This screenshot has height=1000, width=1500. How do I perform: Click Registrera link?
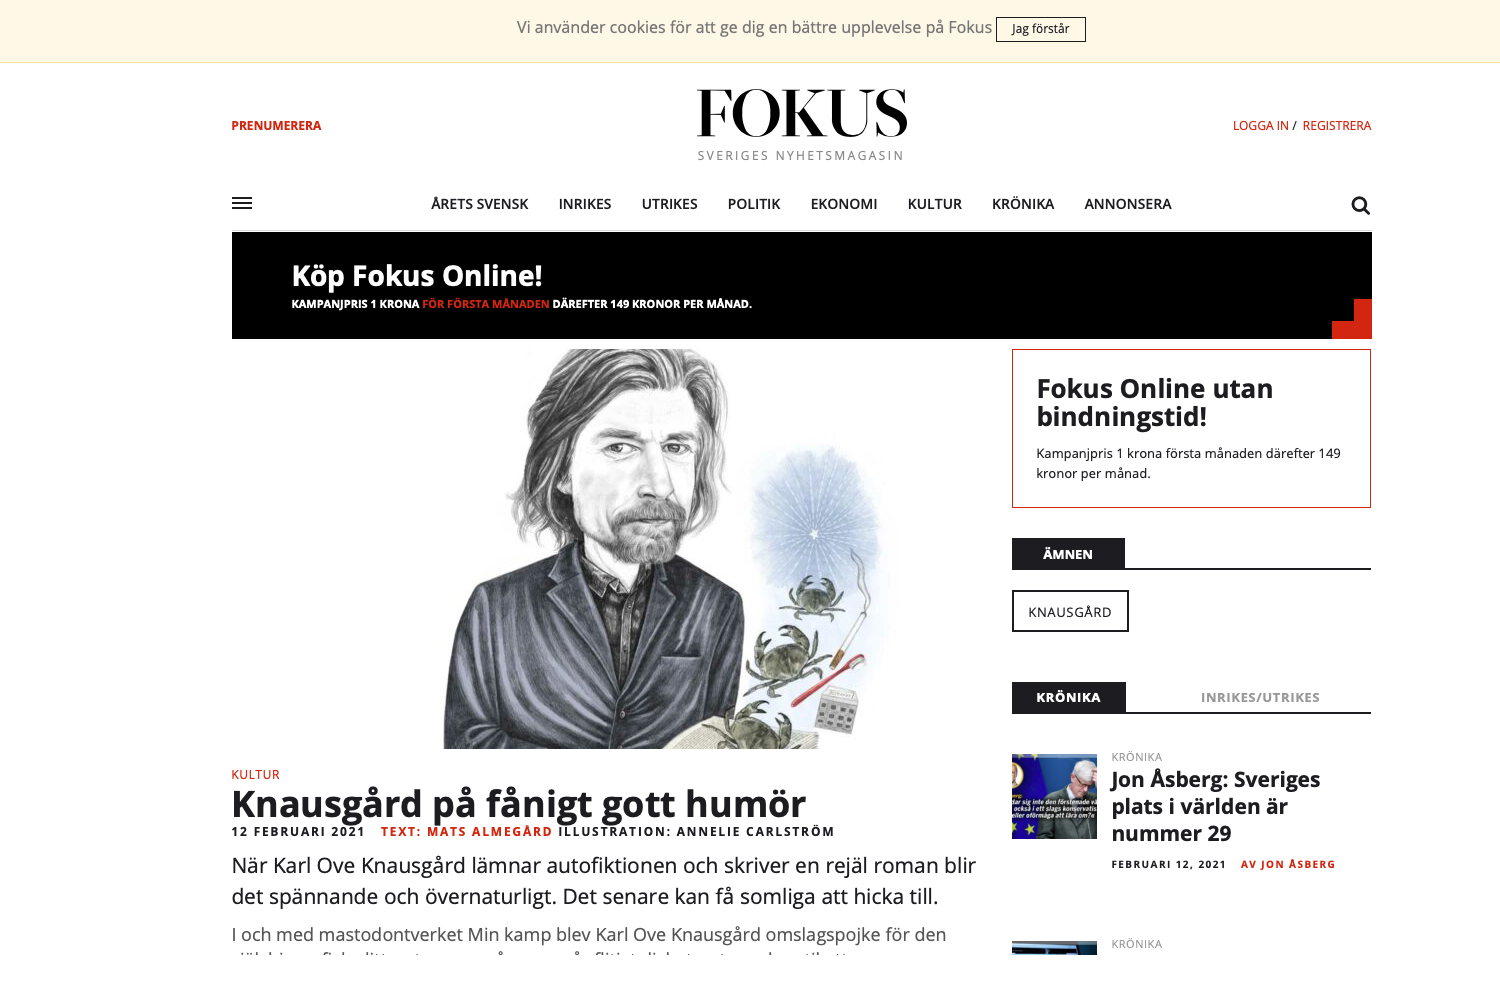click(x=1337, y=126)
